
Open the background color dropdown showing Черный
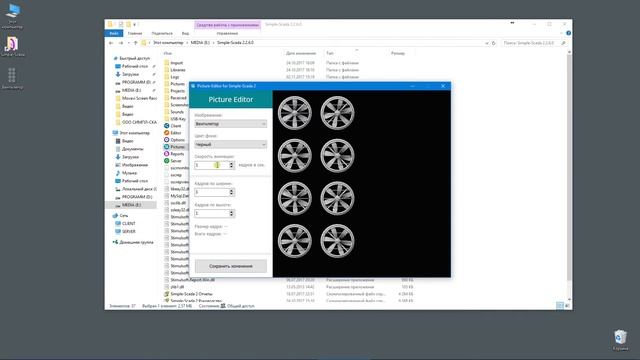(231, 144)
